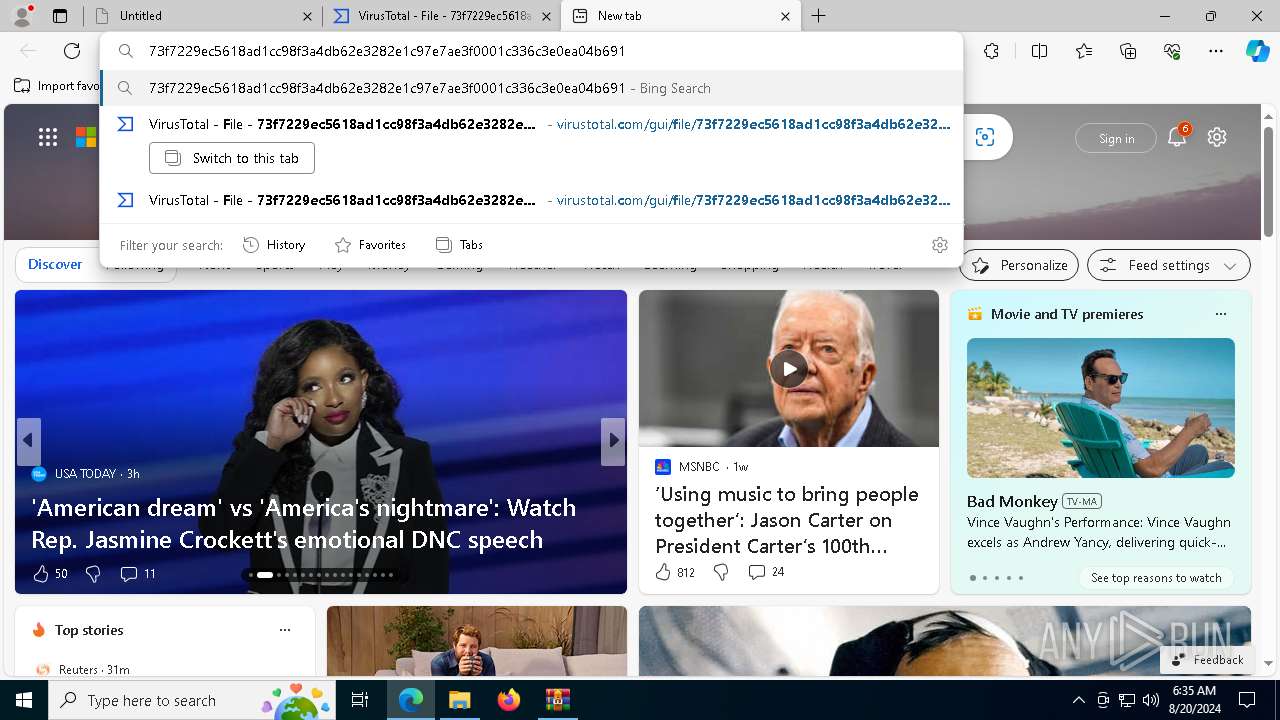Click See top reasons to watch
Image resolution: width=1280 pixels, height=720 pixels.
1156,578
